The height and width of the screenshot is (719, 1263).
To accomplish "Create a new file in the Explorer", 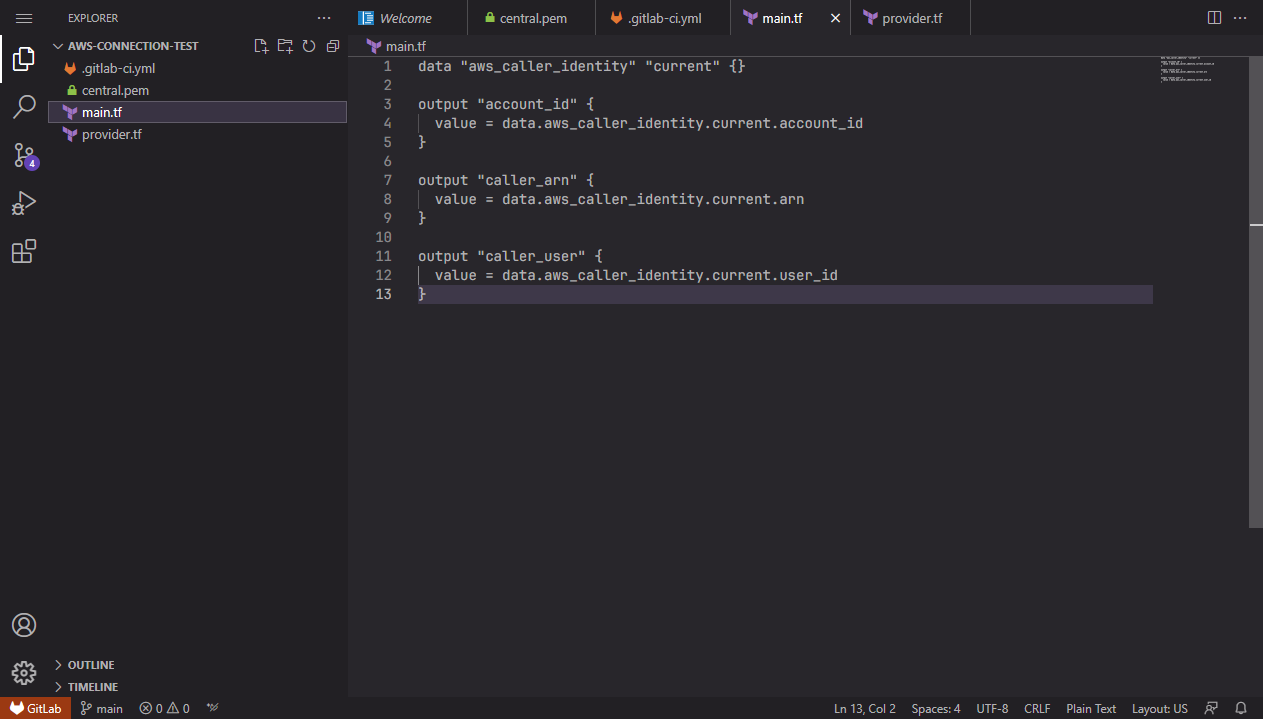I will click(261, 45).
